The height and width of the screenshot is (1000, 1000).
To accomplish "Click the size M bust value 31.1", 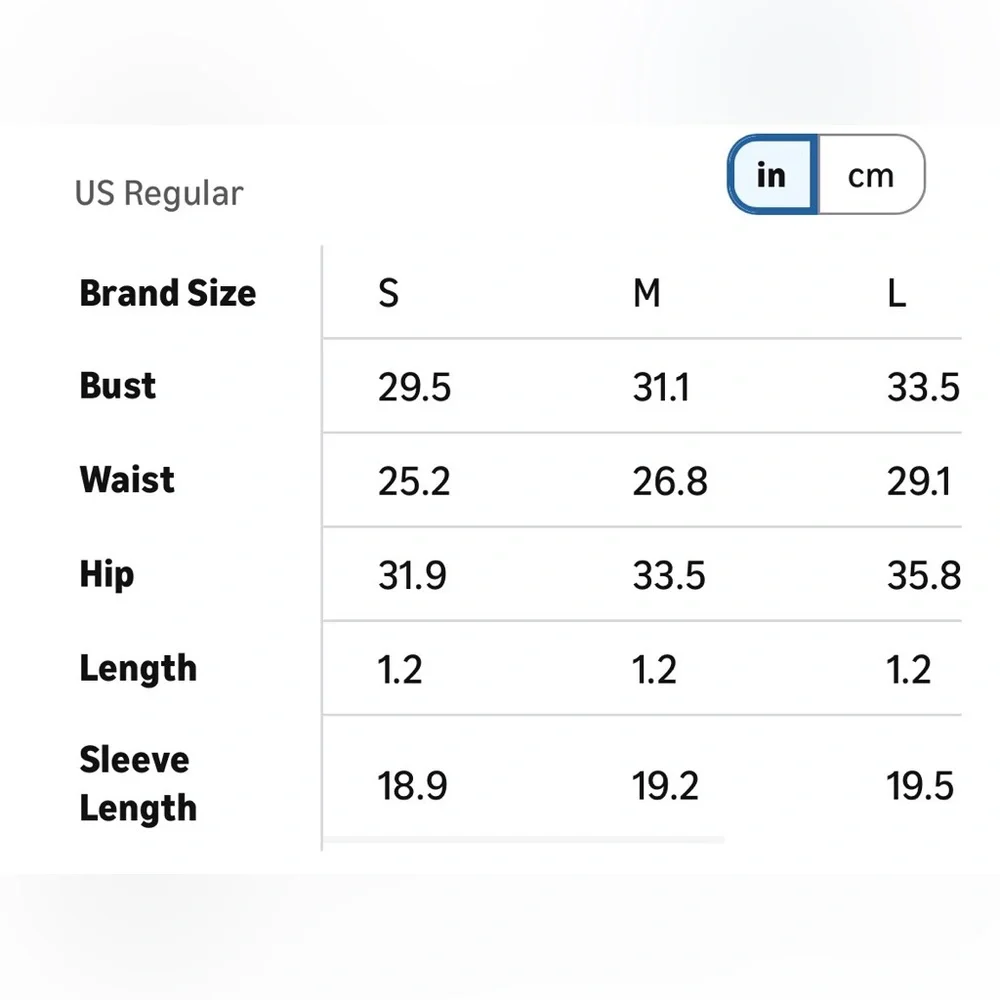I will point(661,387).
